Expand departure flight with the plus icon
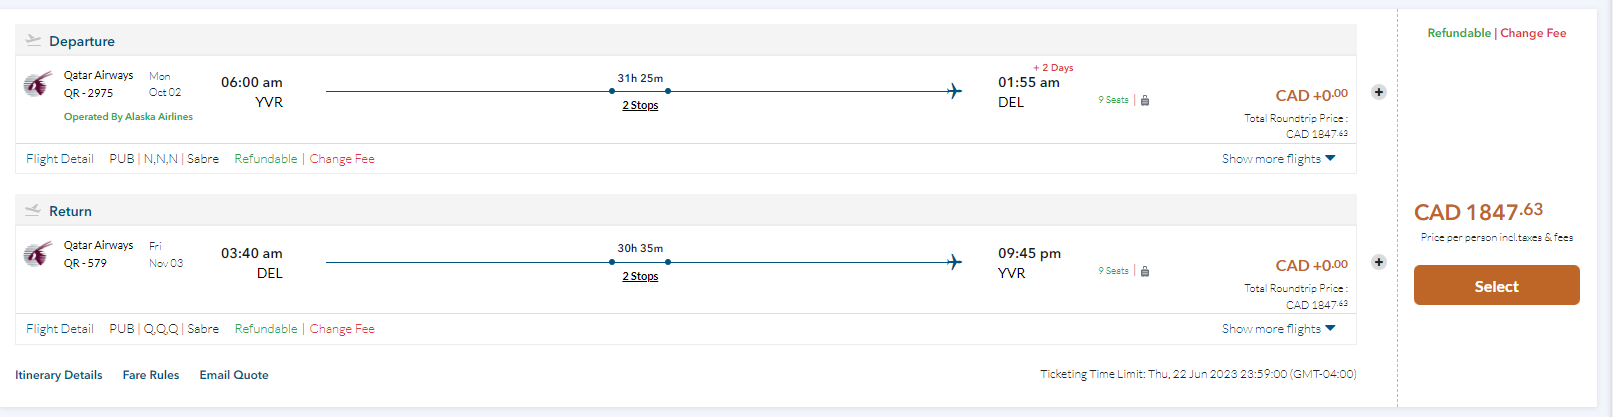The width and height of the screenshot is (1613, 417). coord(1378,92)
